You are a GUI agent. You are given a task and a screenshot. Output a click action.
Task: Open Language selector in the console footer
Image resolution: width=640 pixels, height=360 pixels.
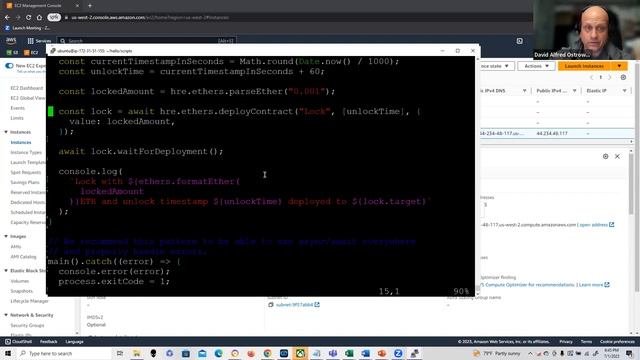(x=74, y=342)
